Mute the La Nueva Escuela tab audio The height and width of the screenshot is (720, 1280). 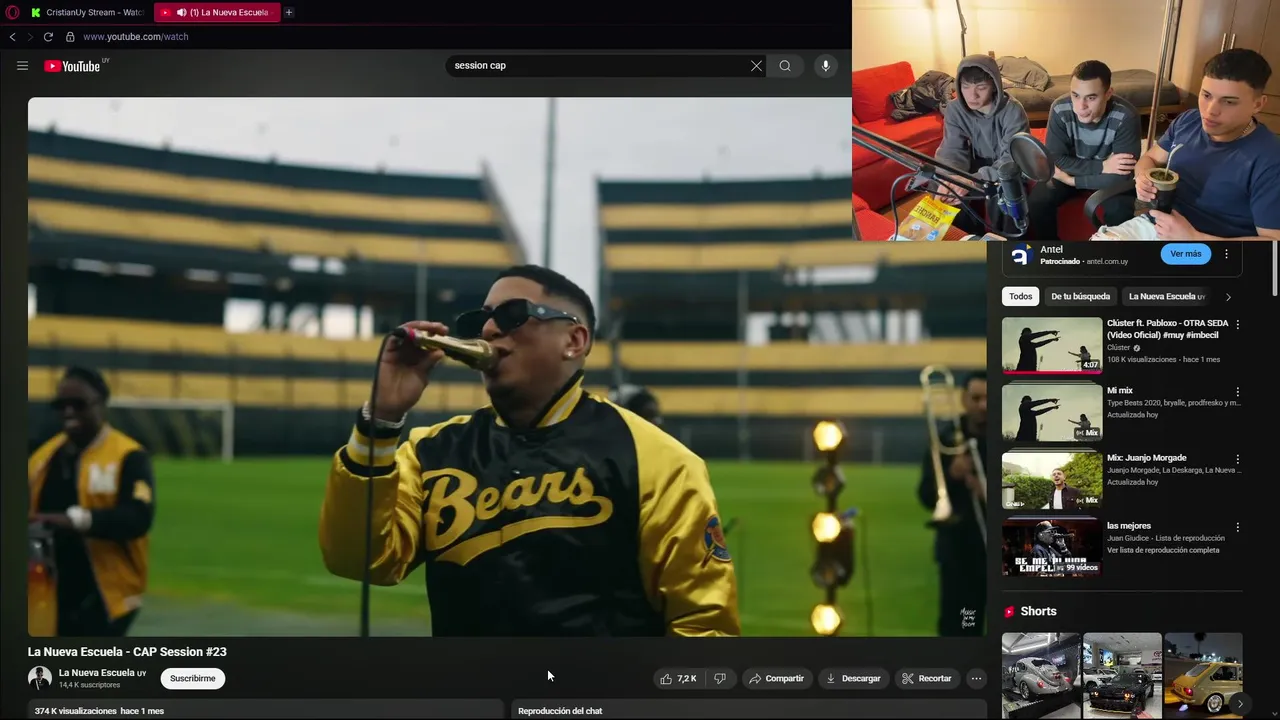(181, 12)
